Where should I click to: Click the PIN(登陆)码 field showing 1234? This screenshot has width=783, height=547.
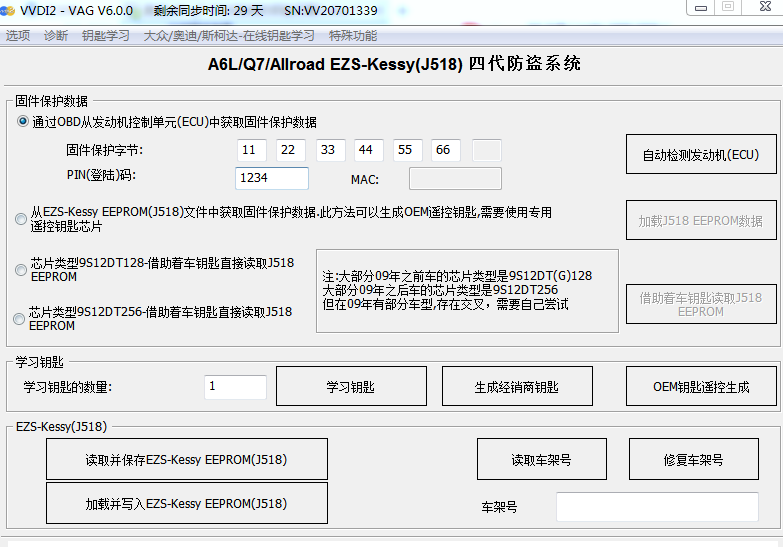point(272,178)
